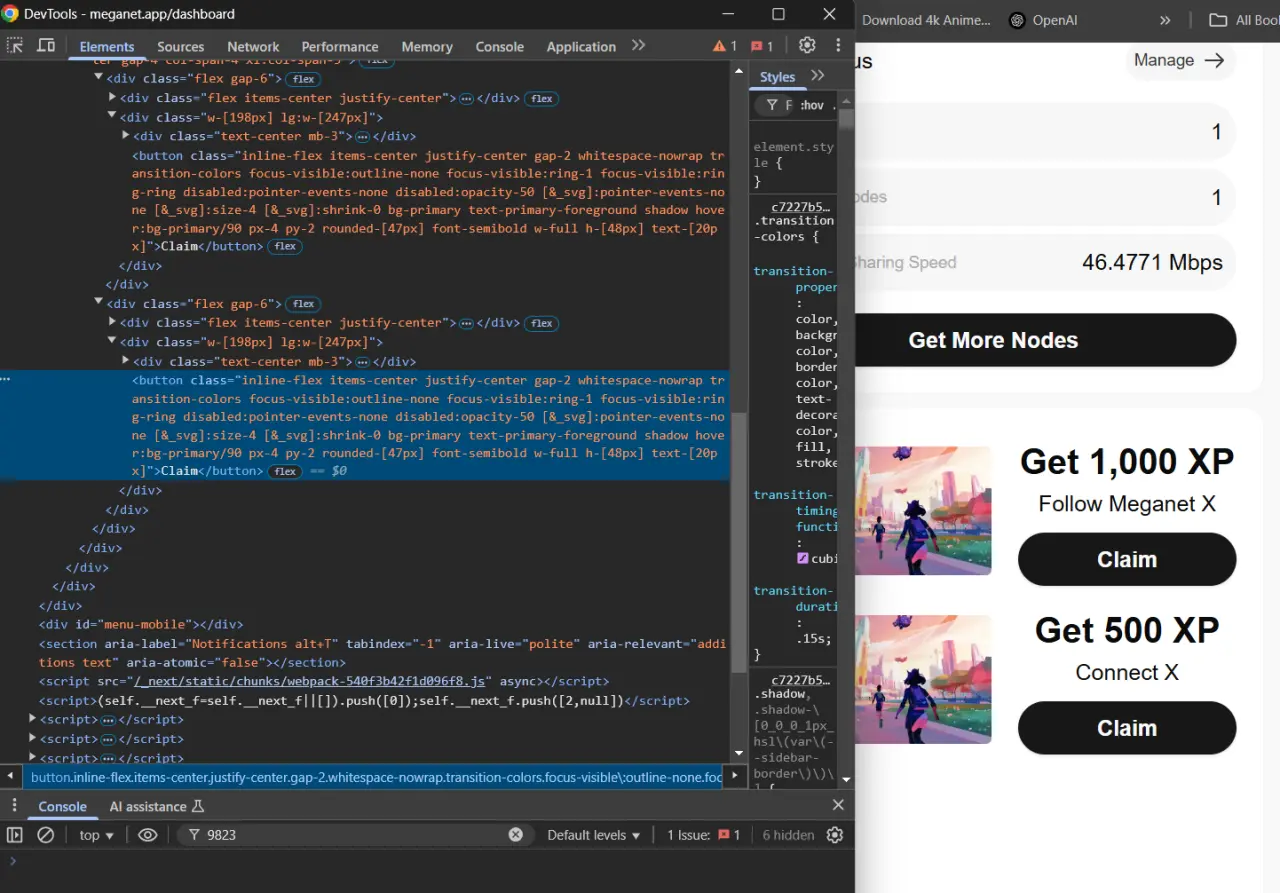Claim the Follow Meganet X reward
Viewport: 1280px width, 893px height.
[x=1127, y=559]
